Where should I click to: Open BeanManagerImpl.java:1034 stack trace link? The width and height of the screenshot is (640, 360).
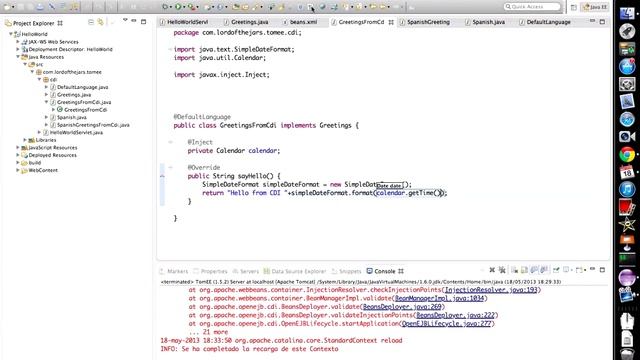click(440, 298)
